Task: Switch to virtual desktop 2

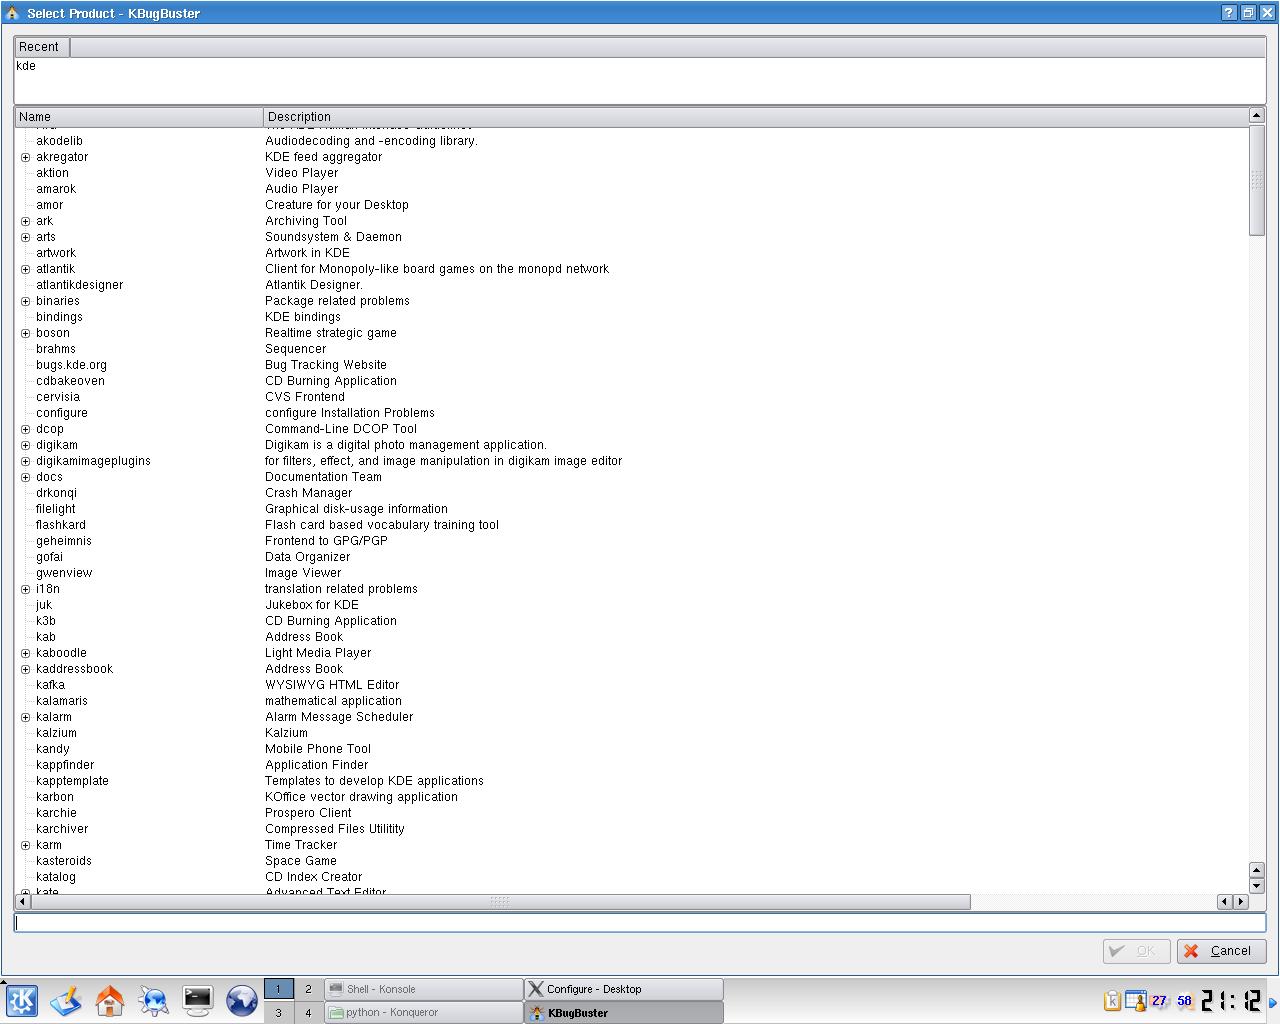Action: click(308, 989)
